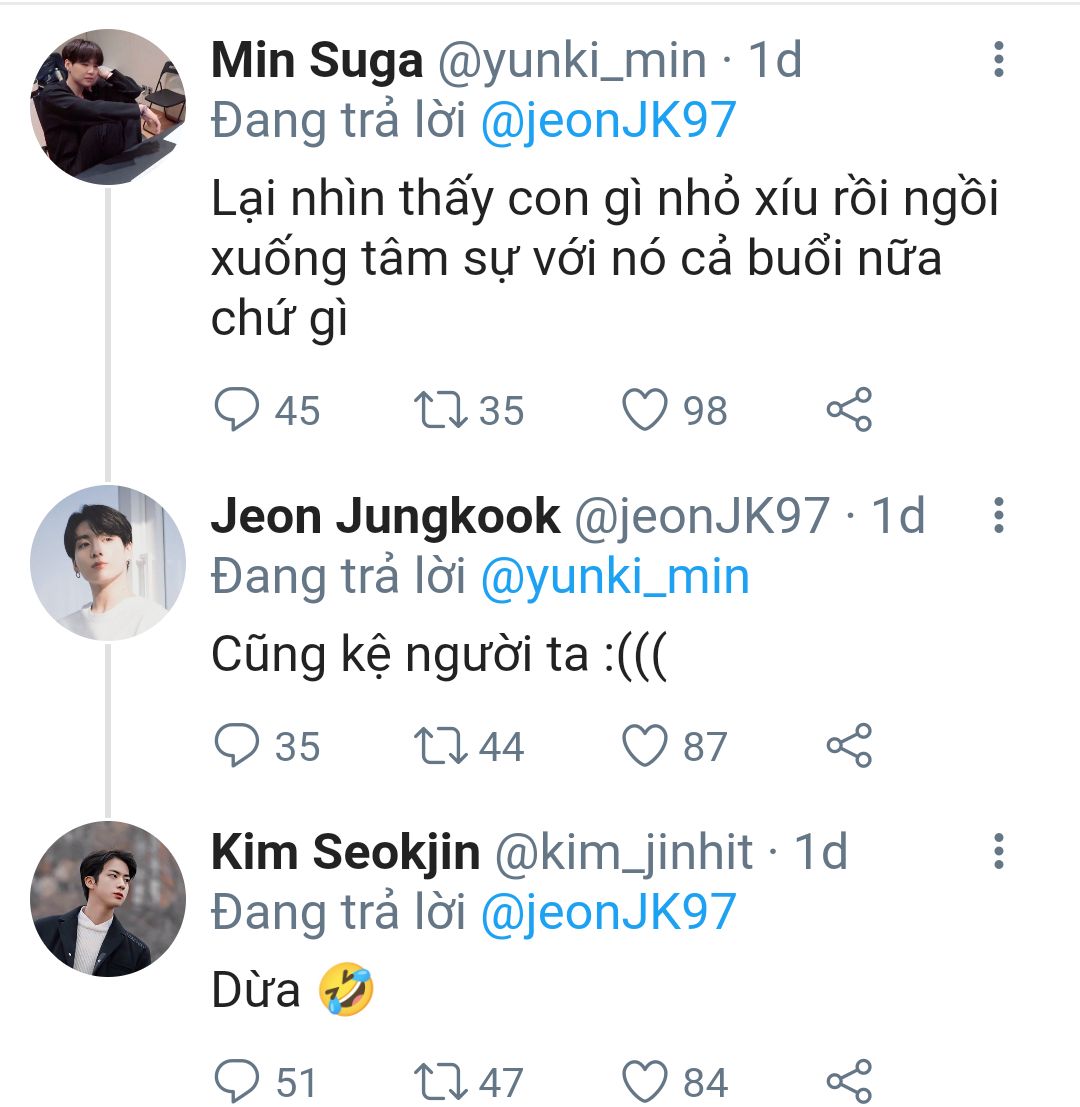Share Min Suga's tweet
Image resolution: width=1080 pixels, height=1107 pixels.
pyautogui.click(x=850, y=410)
